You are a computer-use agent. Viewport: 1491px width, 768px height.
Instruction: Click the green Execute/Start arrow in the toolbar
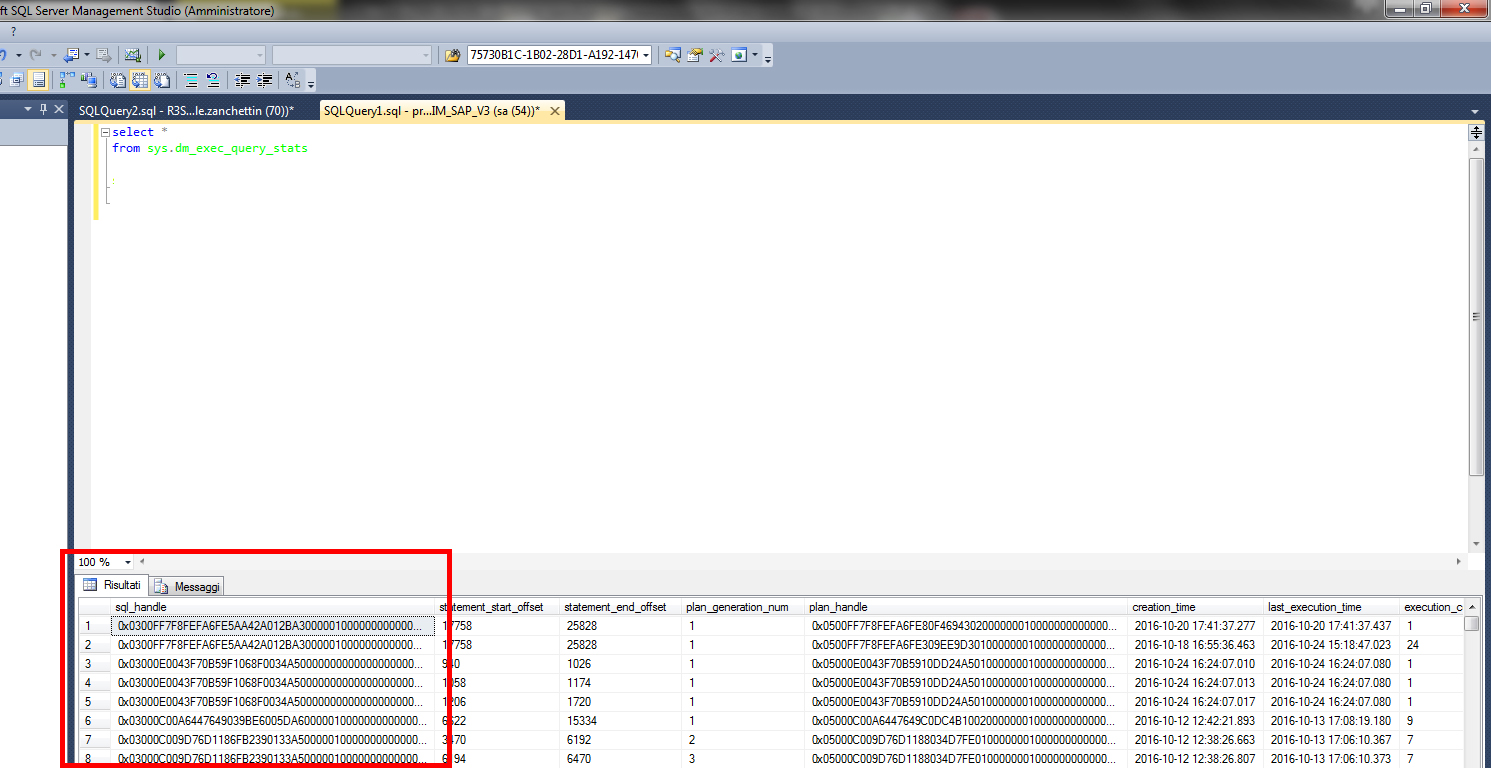[162, 55]
